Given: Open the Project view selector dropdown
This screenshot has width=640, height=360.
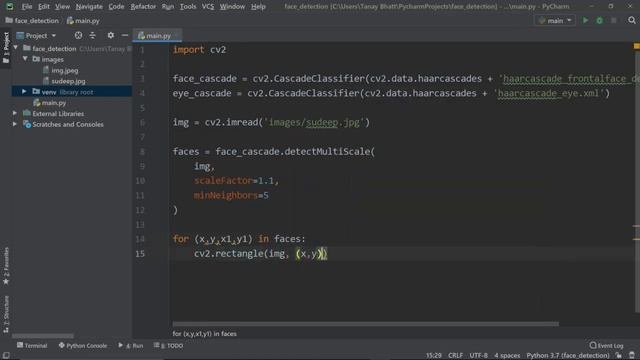Looking at the screenshot, I should tap(36, 36).
